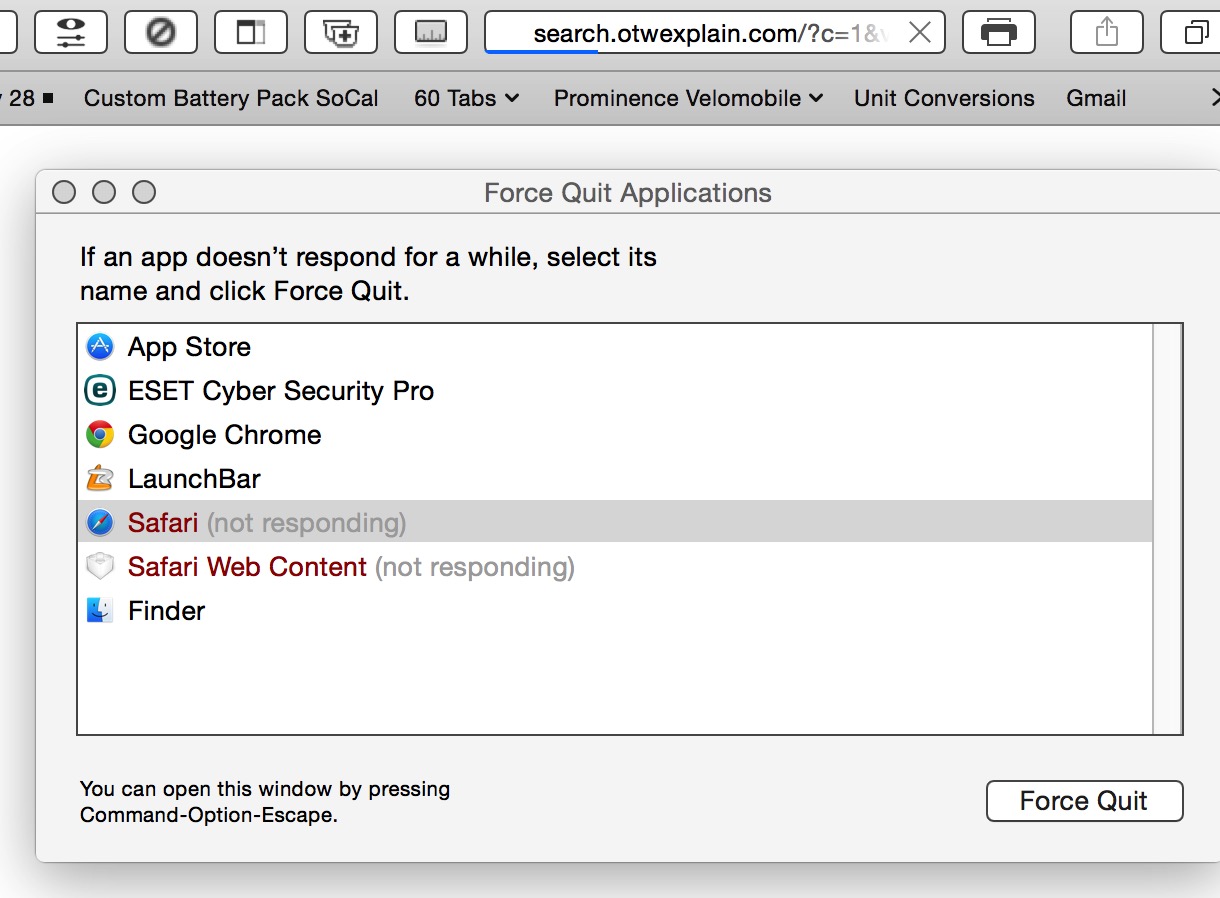
Task: Click the block (no-entry) toolbar icon
Action: click(160, 32)
